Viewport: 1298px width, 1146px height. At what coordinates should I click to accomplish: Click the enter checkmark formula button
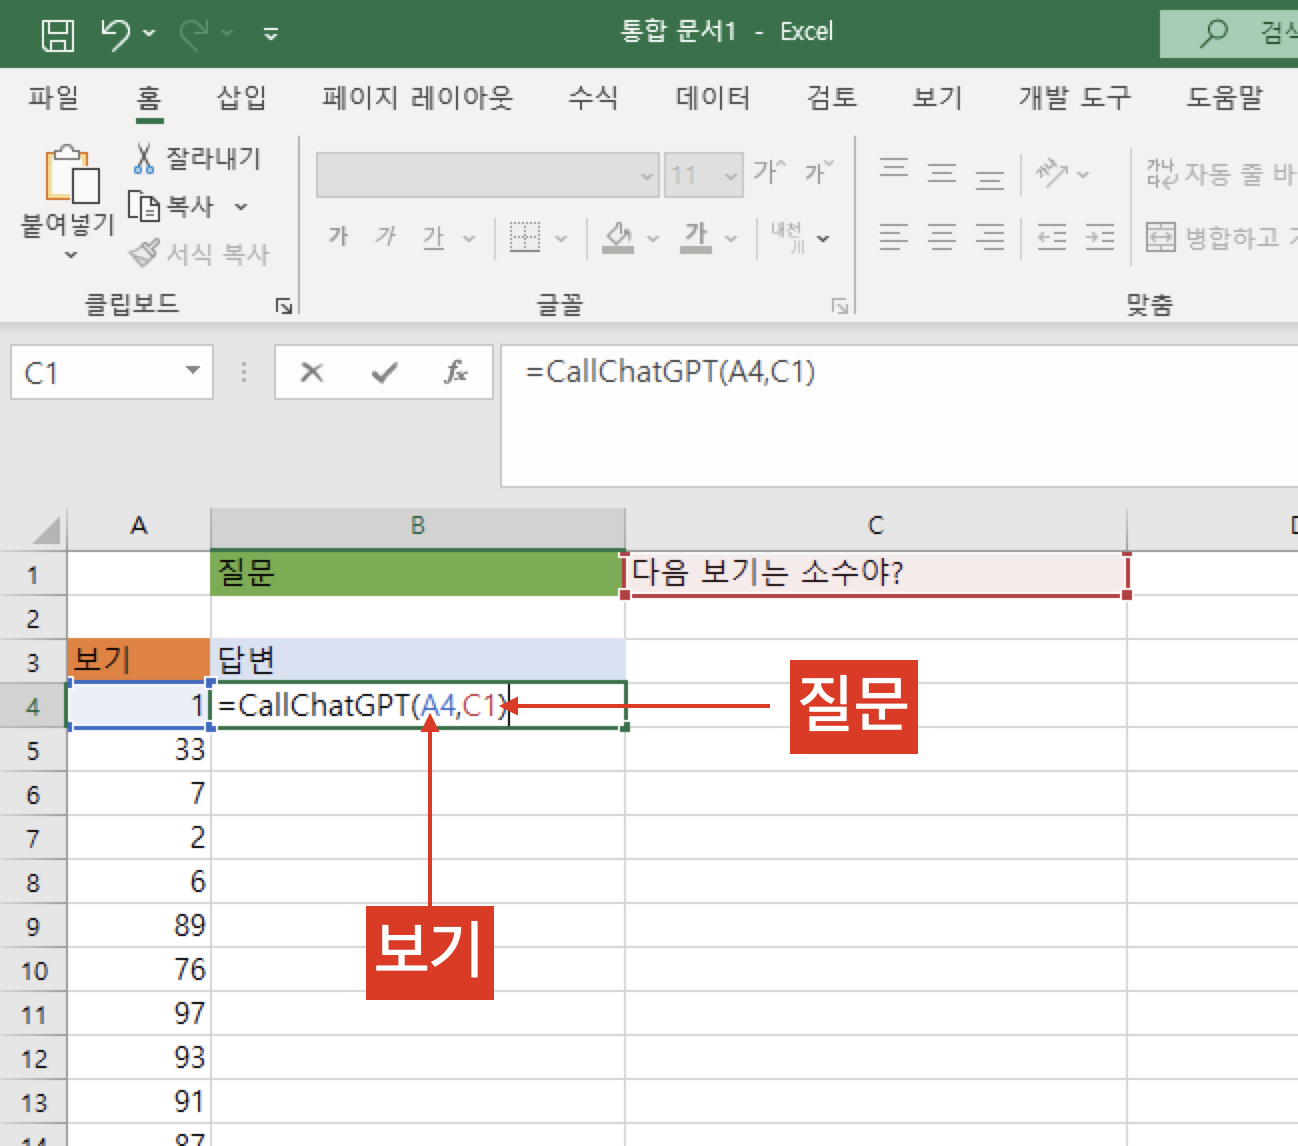[384, 372]
